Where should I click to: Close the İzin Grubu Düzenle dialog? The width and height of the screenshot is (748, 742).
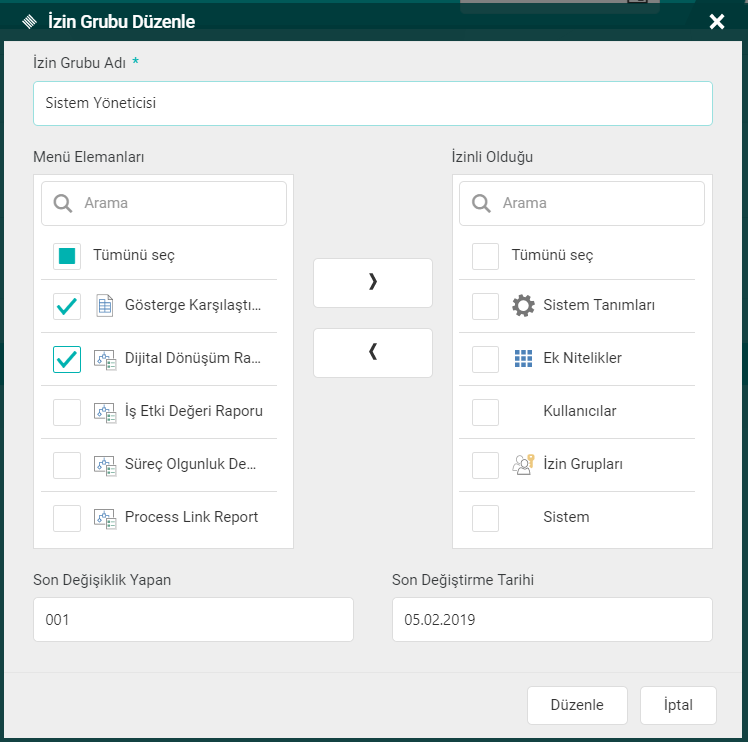pyautogui.click(x=717, y=22)
